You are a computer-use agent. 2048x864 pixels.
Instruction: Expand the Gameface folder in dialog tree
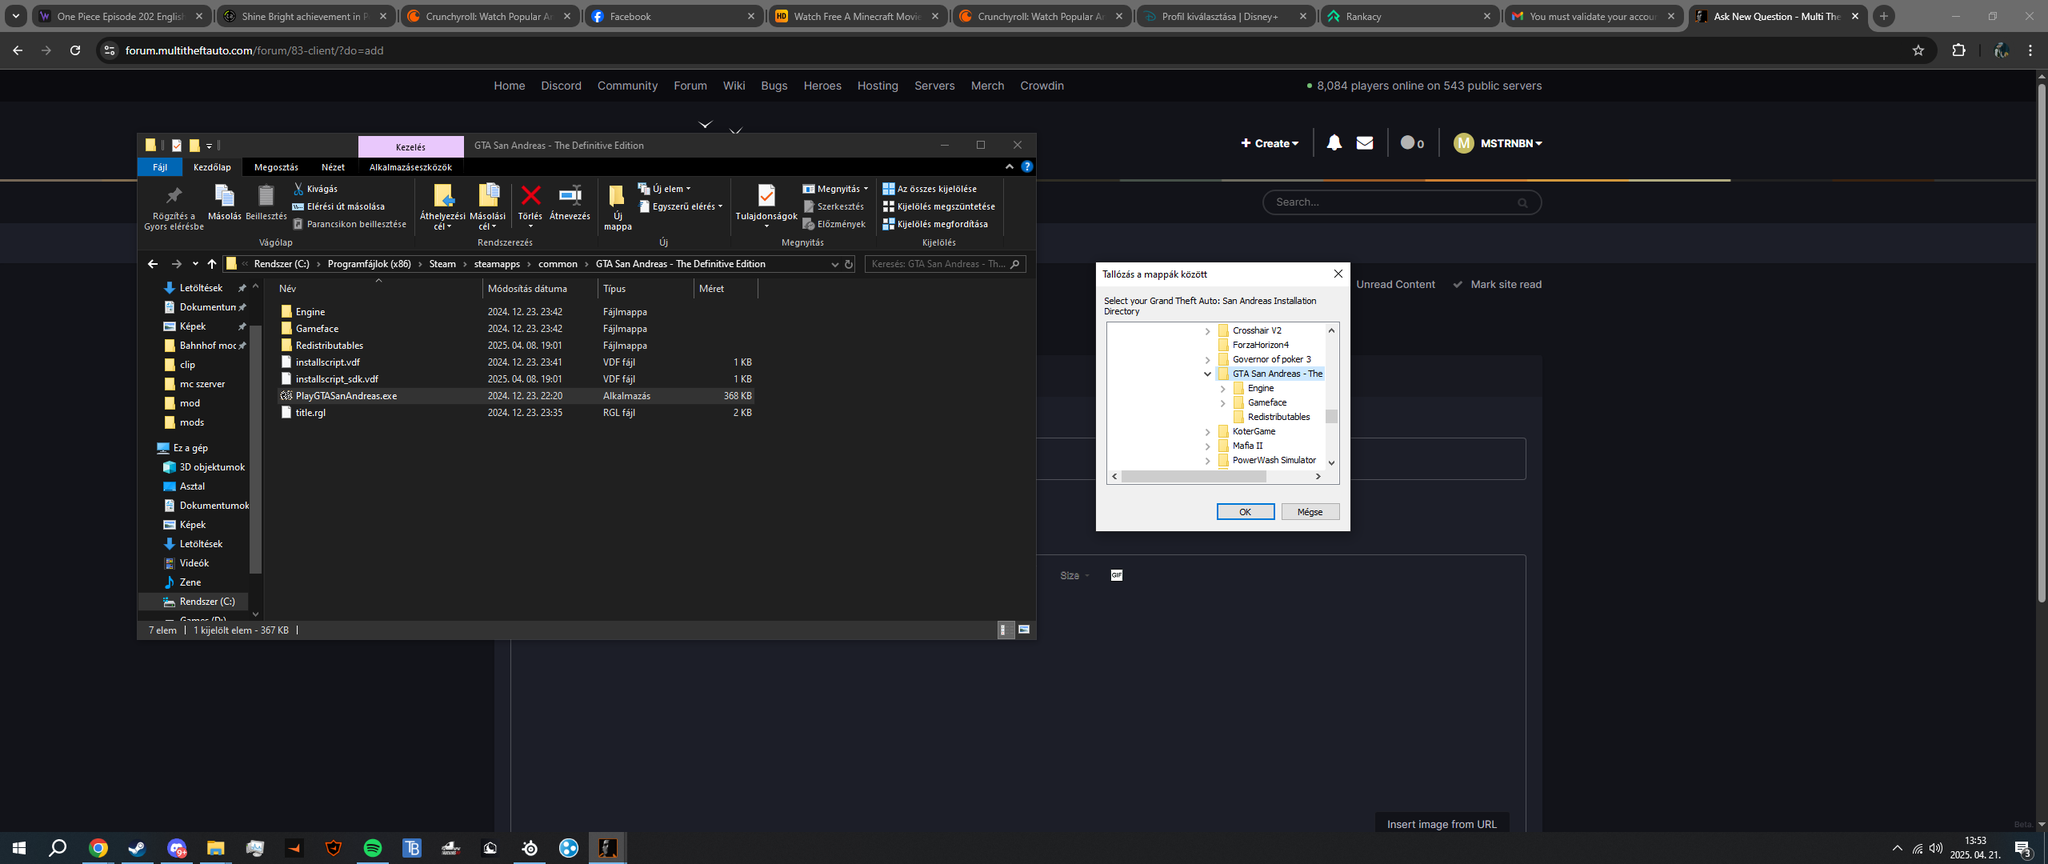point(1223,403)
